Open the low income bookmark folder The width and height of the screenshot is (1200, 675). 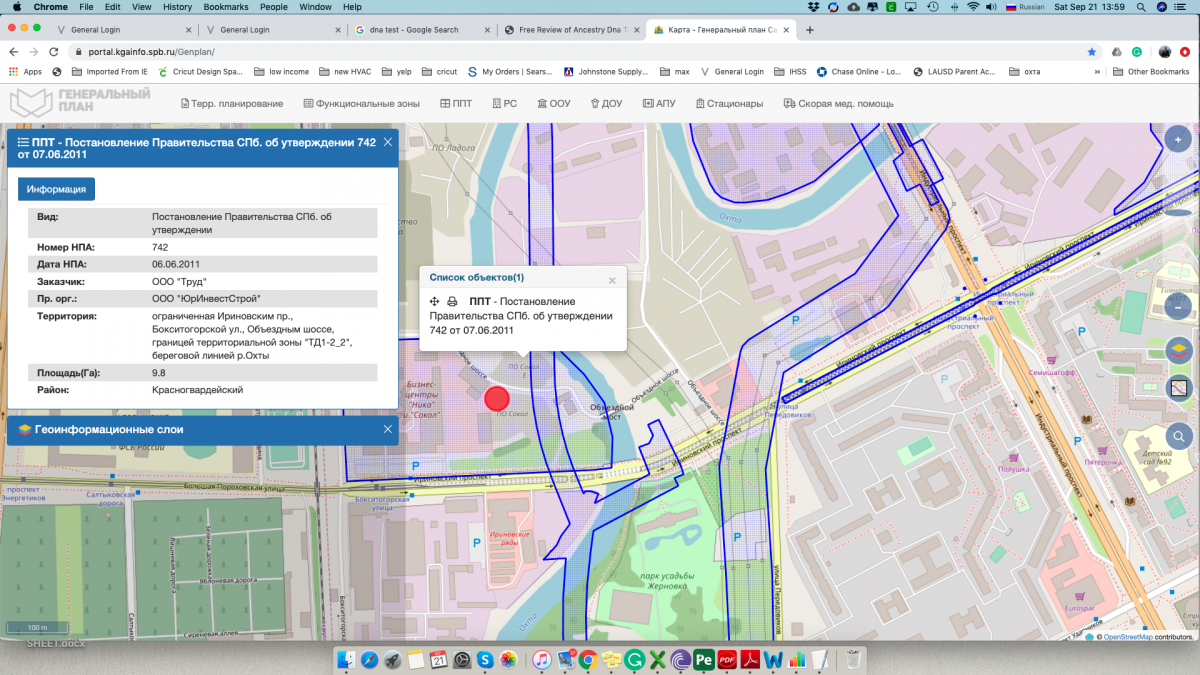[281, 72]
